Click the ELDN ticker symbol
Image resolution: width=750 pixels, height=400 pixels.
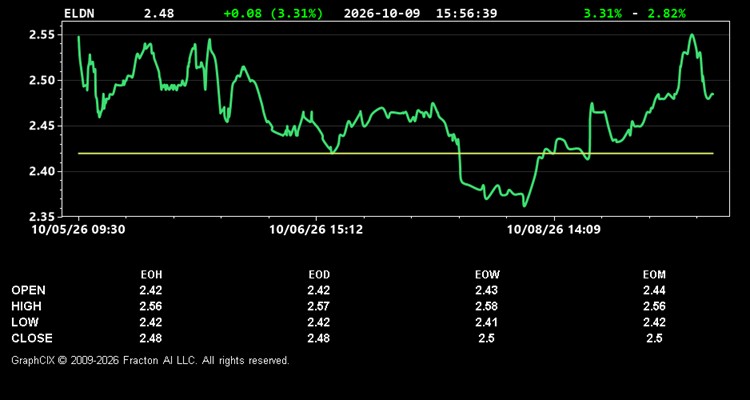(x=79, y=13)
